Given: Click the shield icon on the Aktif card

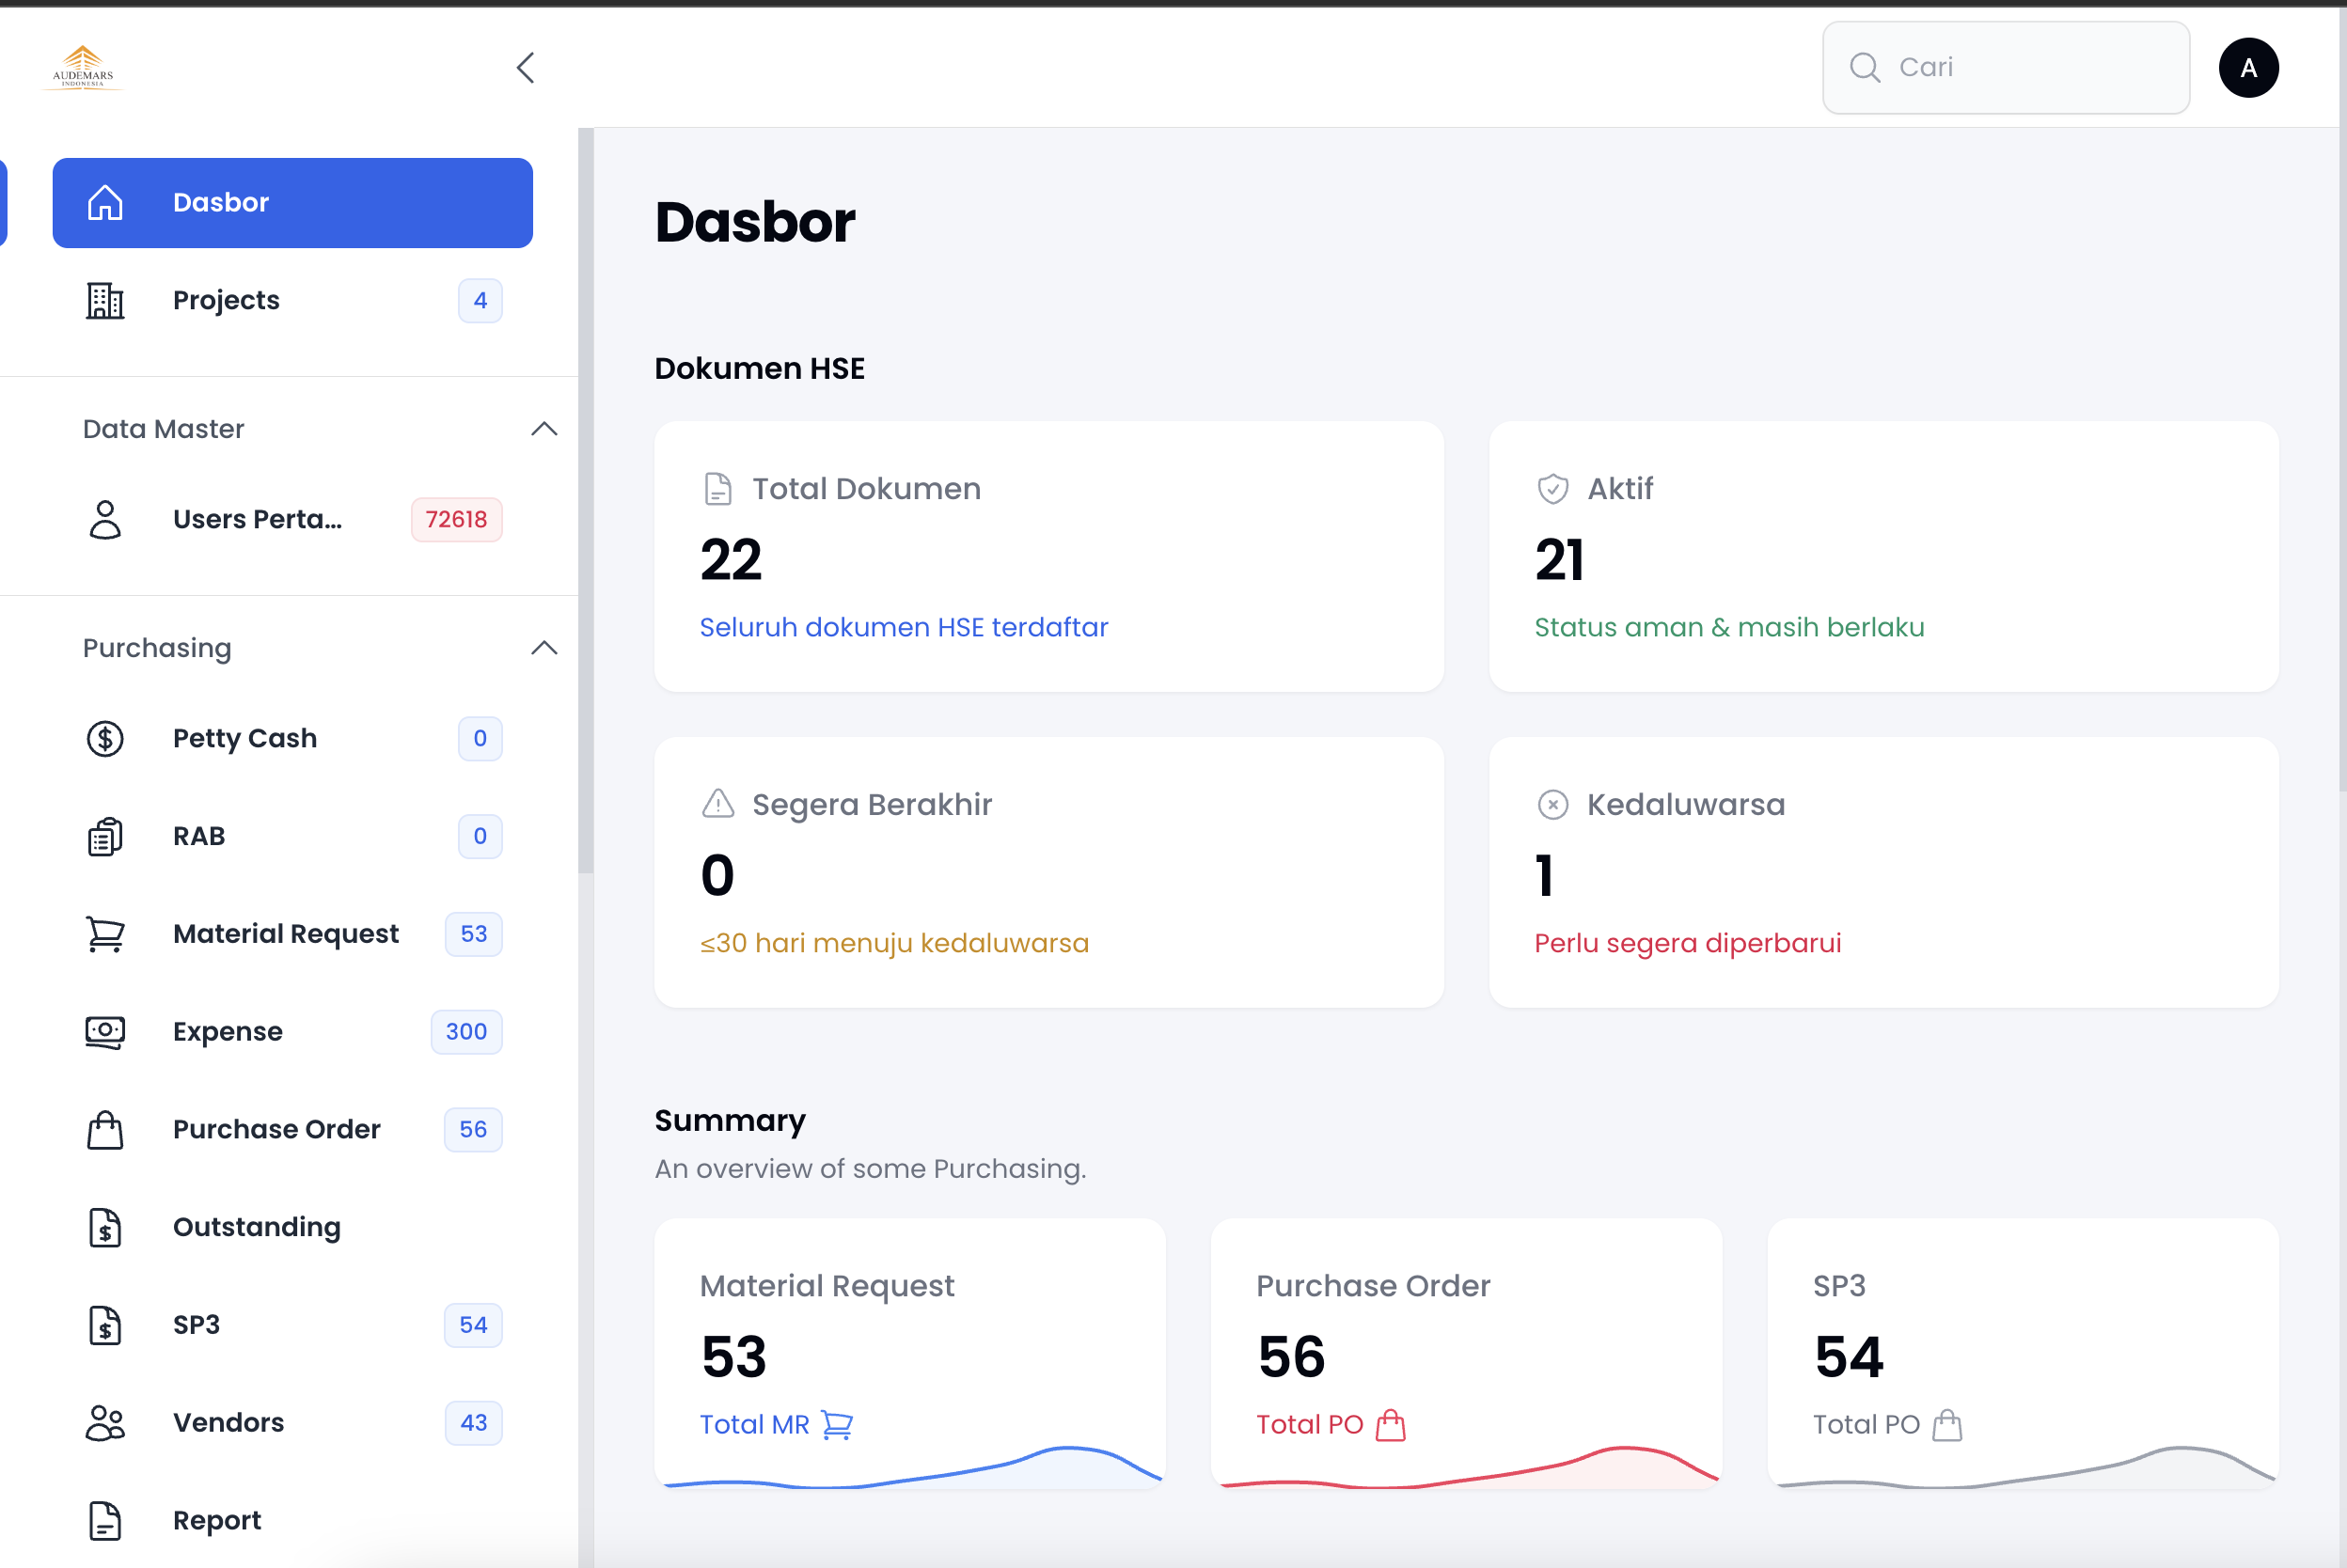Looking at the screenshot, I should [1553, 488].
